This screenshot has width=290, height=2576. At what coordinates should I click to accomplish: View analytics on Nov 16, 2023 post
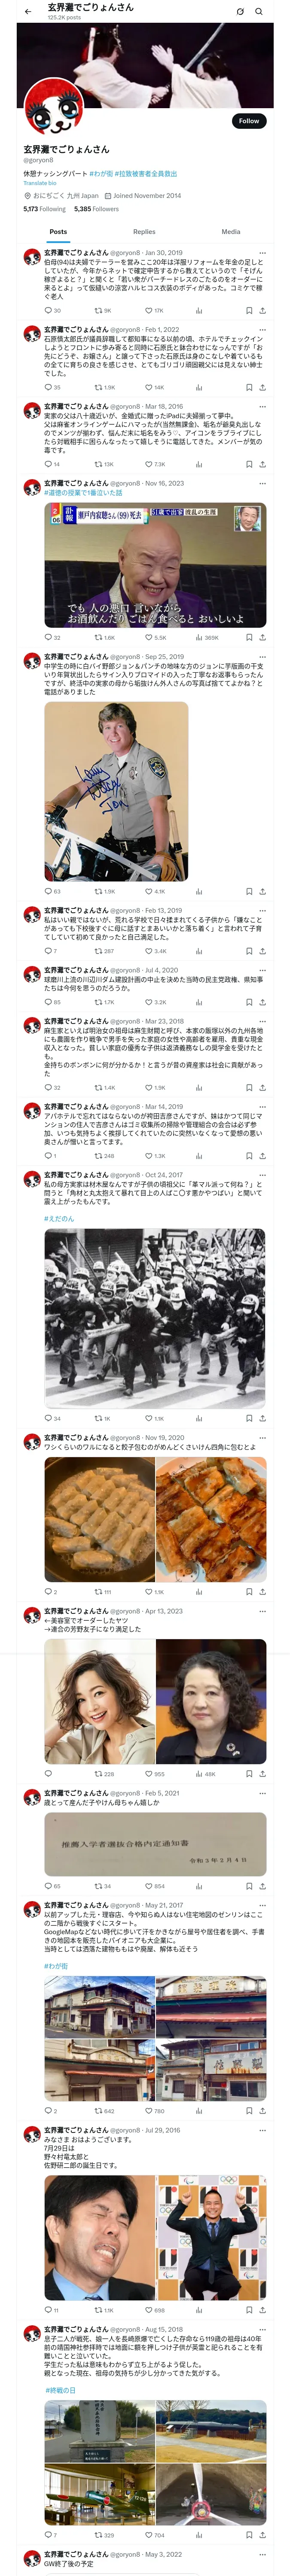coord(199,637)
